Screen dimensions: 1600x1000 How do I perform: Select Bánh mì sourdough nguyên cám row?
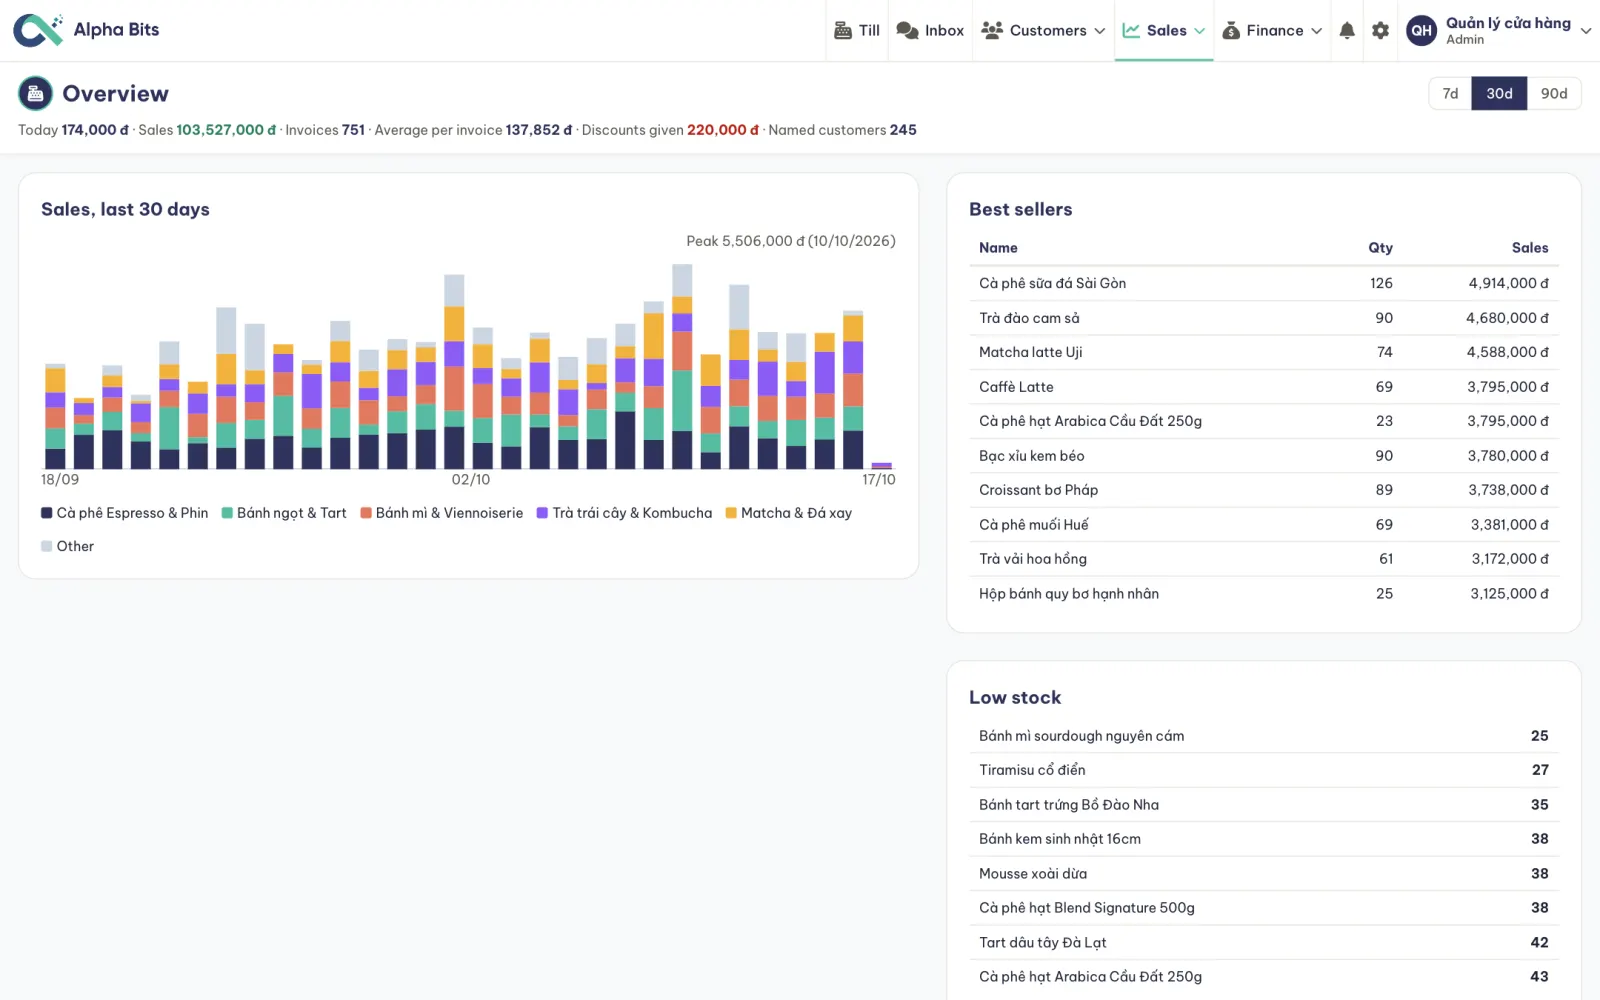click(1264, 736)
